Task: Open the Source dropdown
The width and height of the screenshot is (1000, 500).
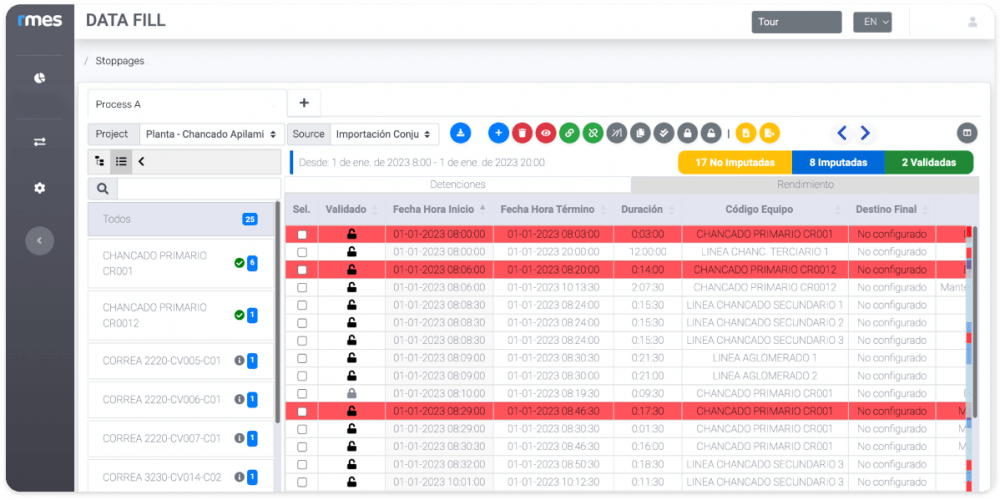Action: click(x=385, y=135)
